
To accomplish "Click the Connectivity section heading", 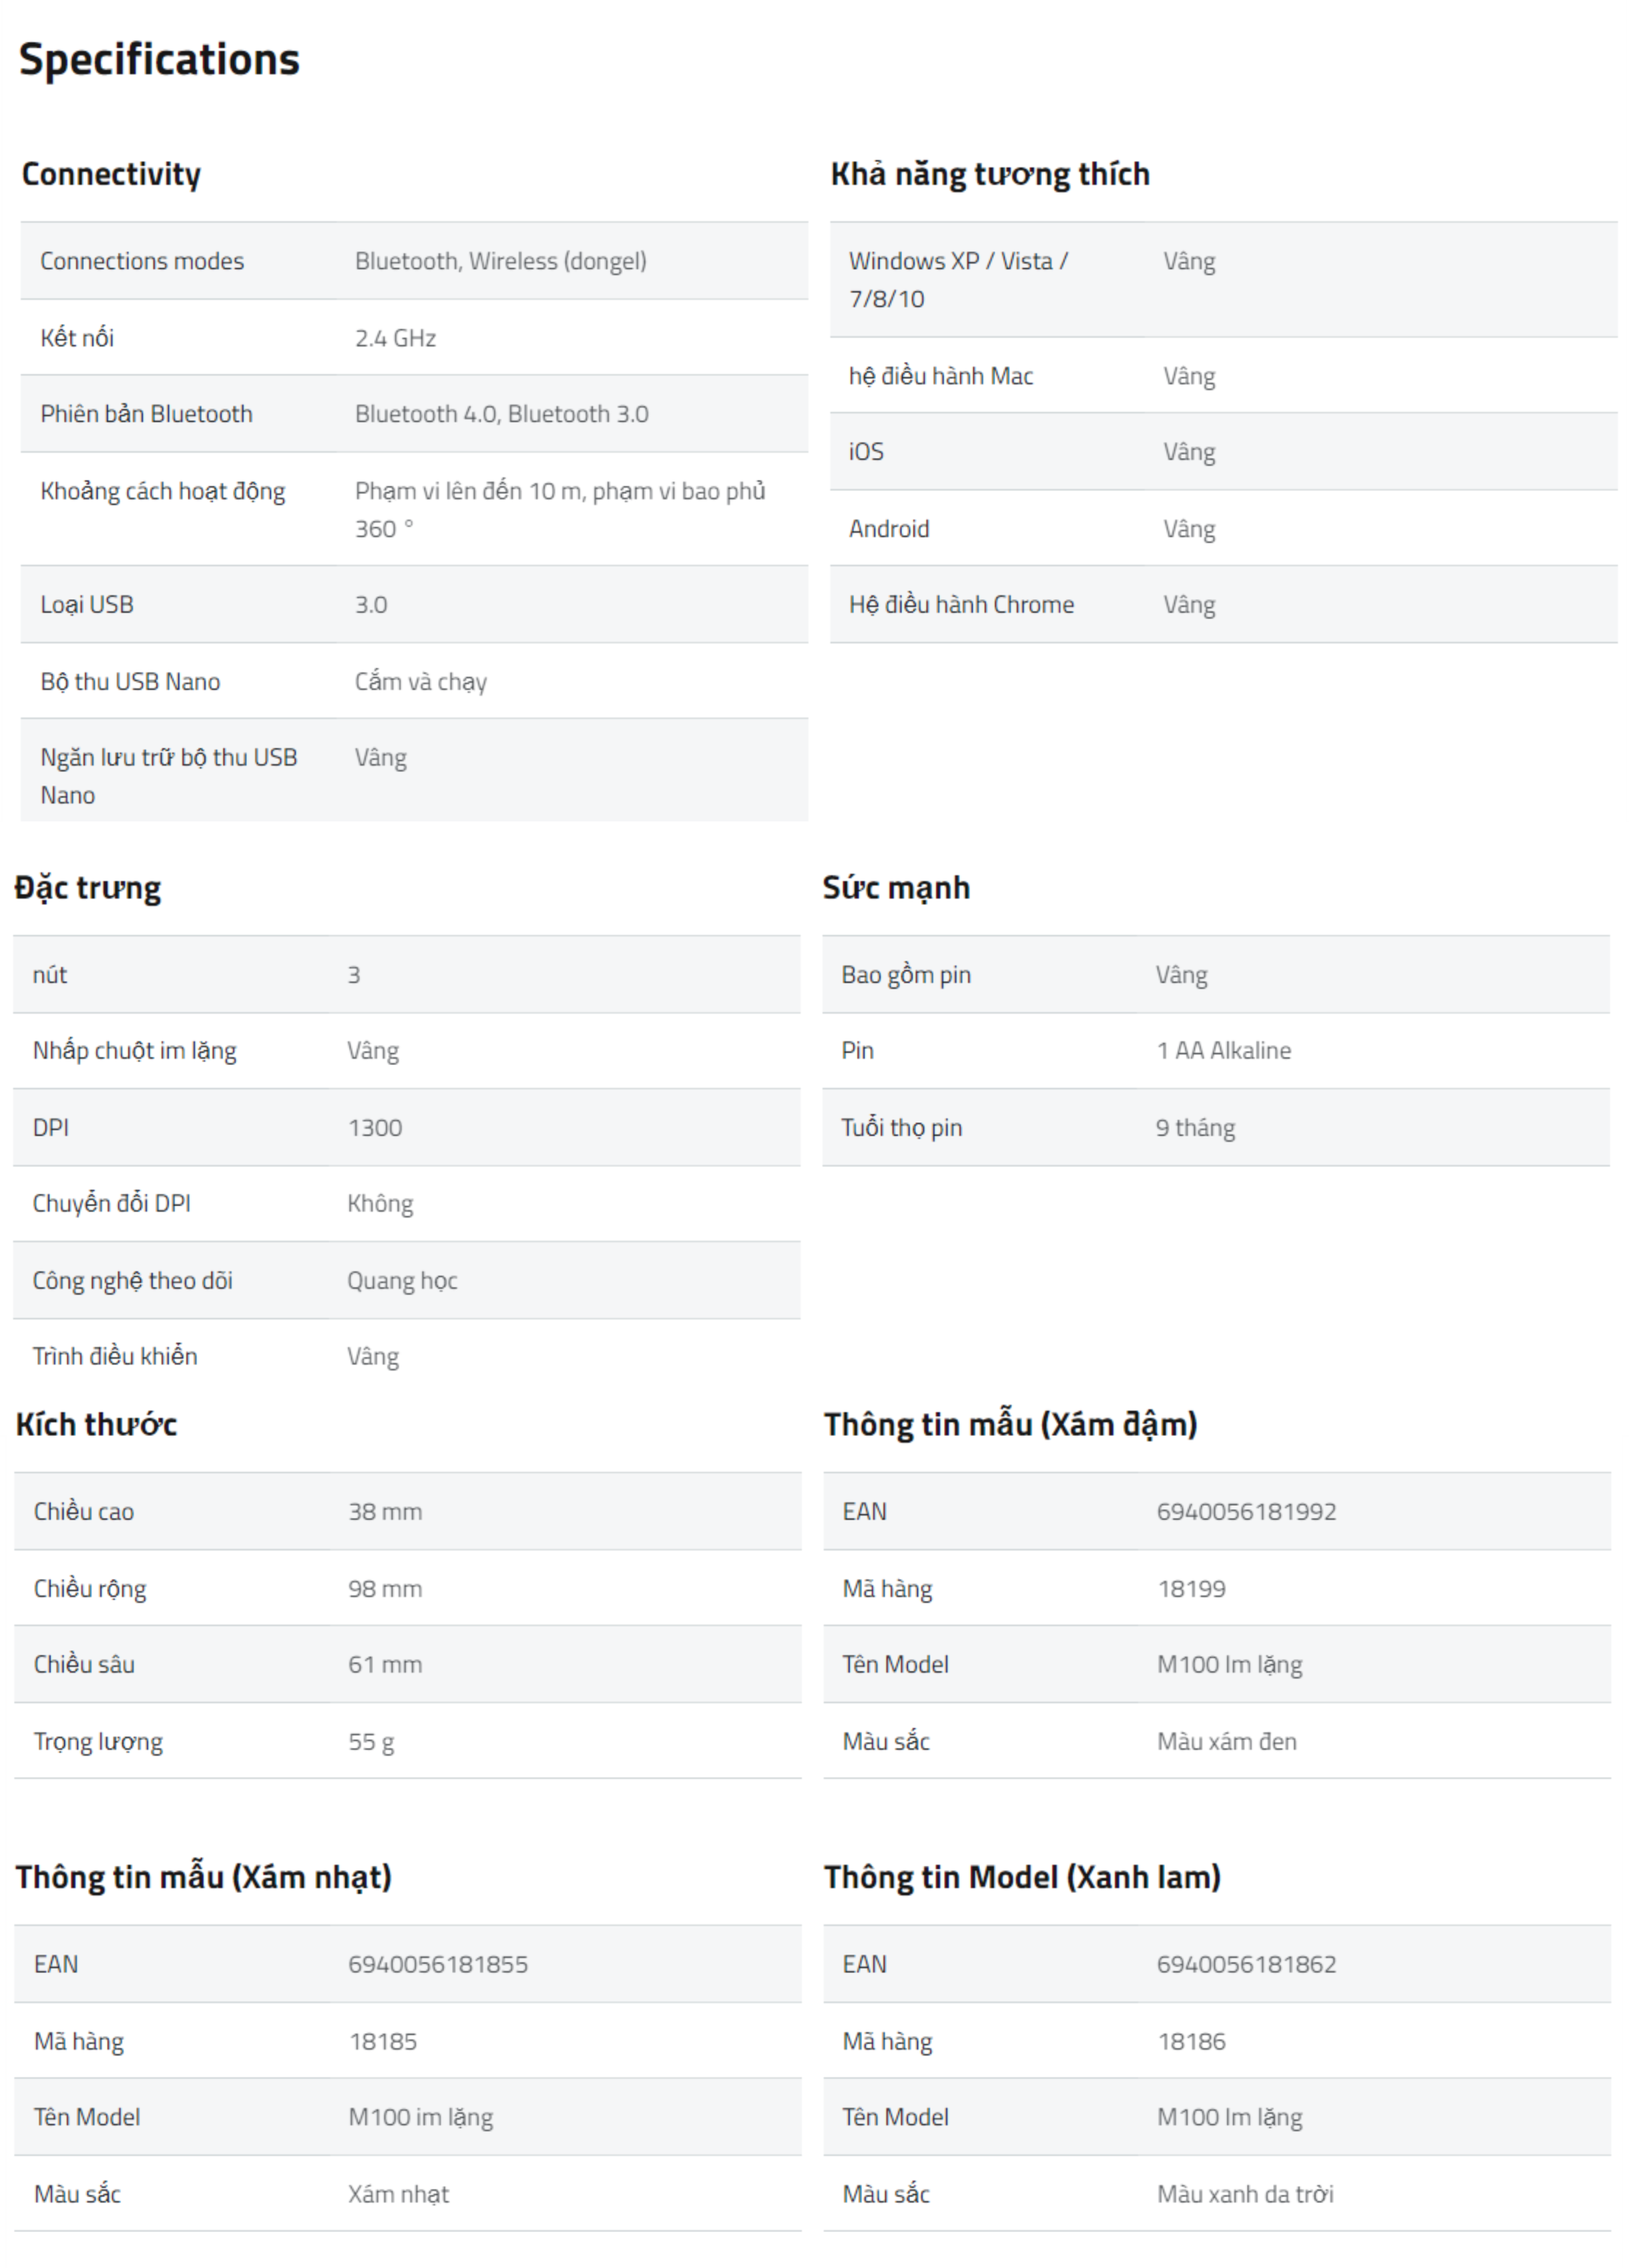I will (111, 174).
